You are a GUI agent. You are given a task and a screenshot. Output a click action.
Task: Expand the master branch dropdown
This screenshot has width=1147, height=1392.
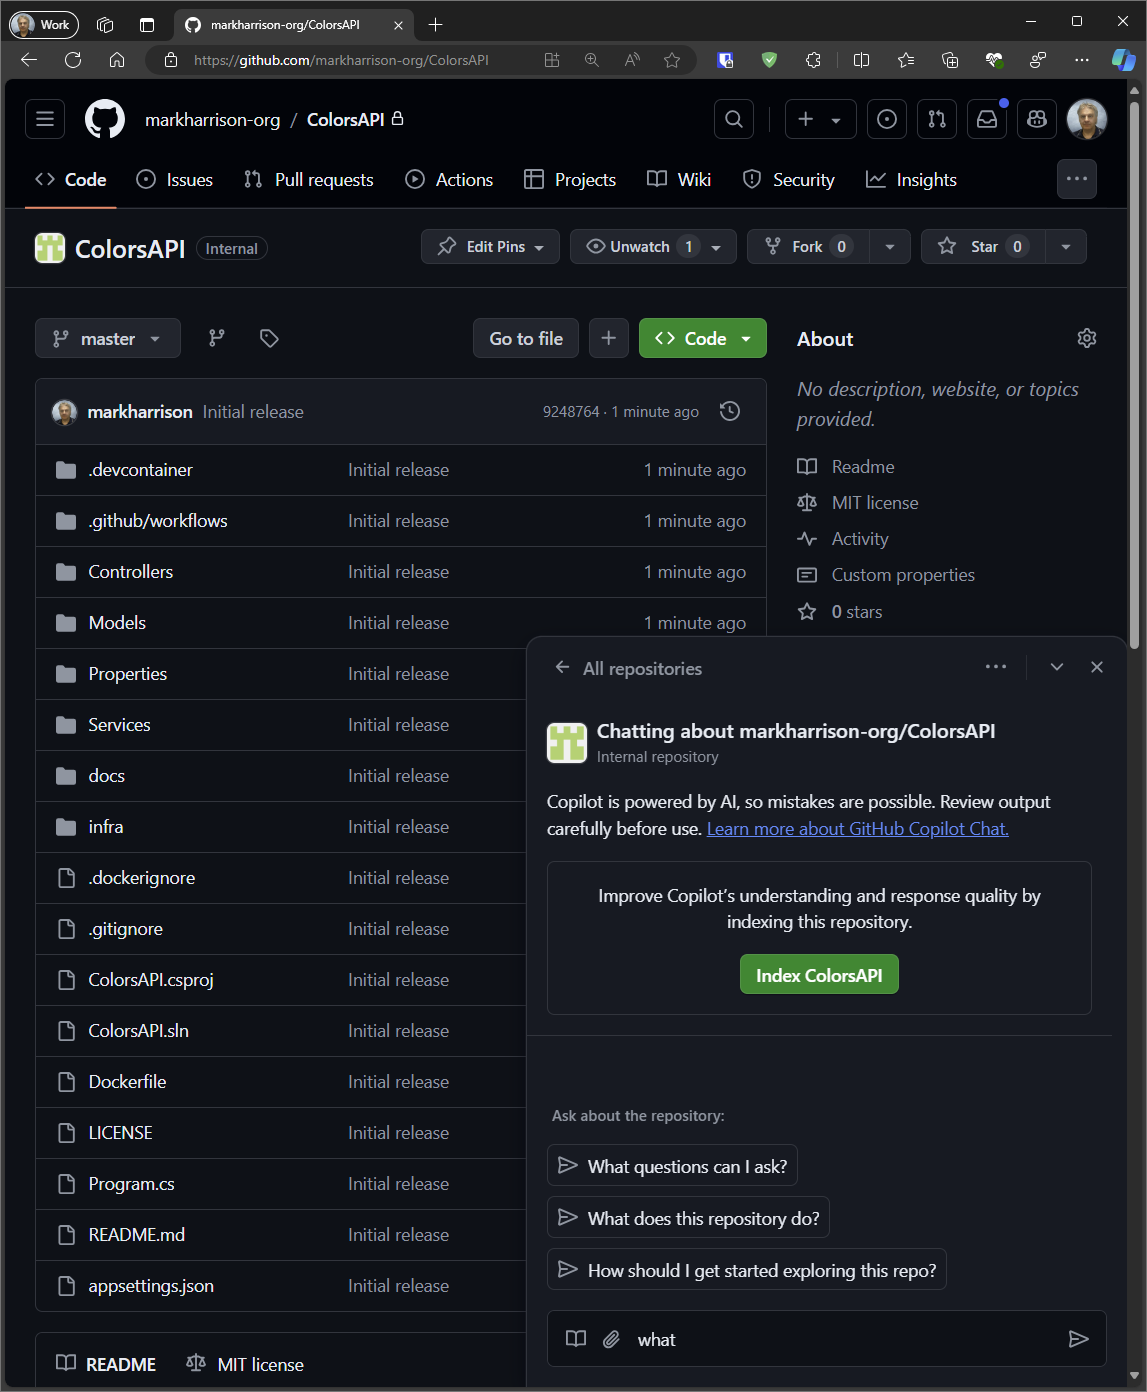click(108, 338)
